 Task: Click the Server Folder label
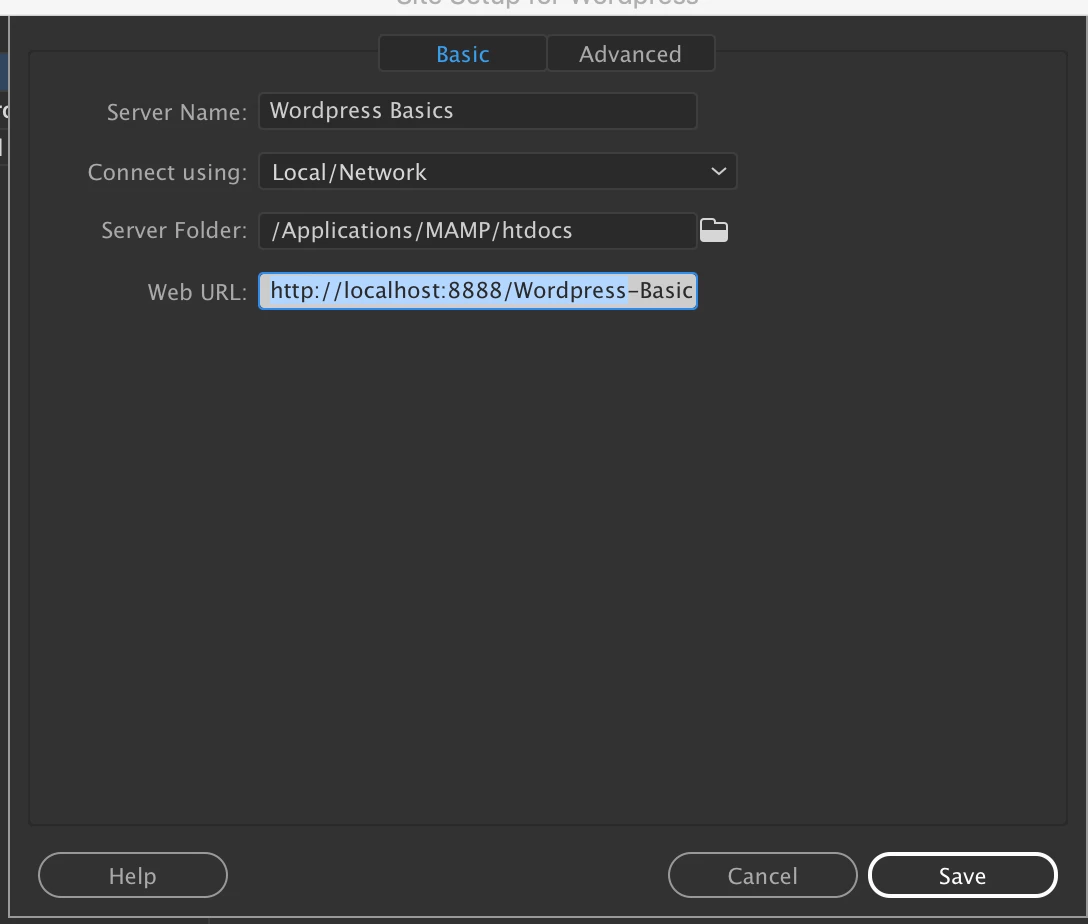[x=174, y=230]
